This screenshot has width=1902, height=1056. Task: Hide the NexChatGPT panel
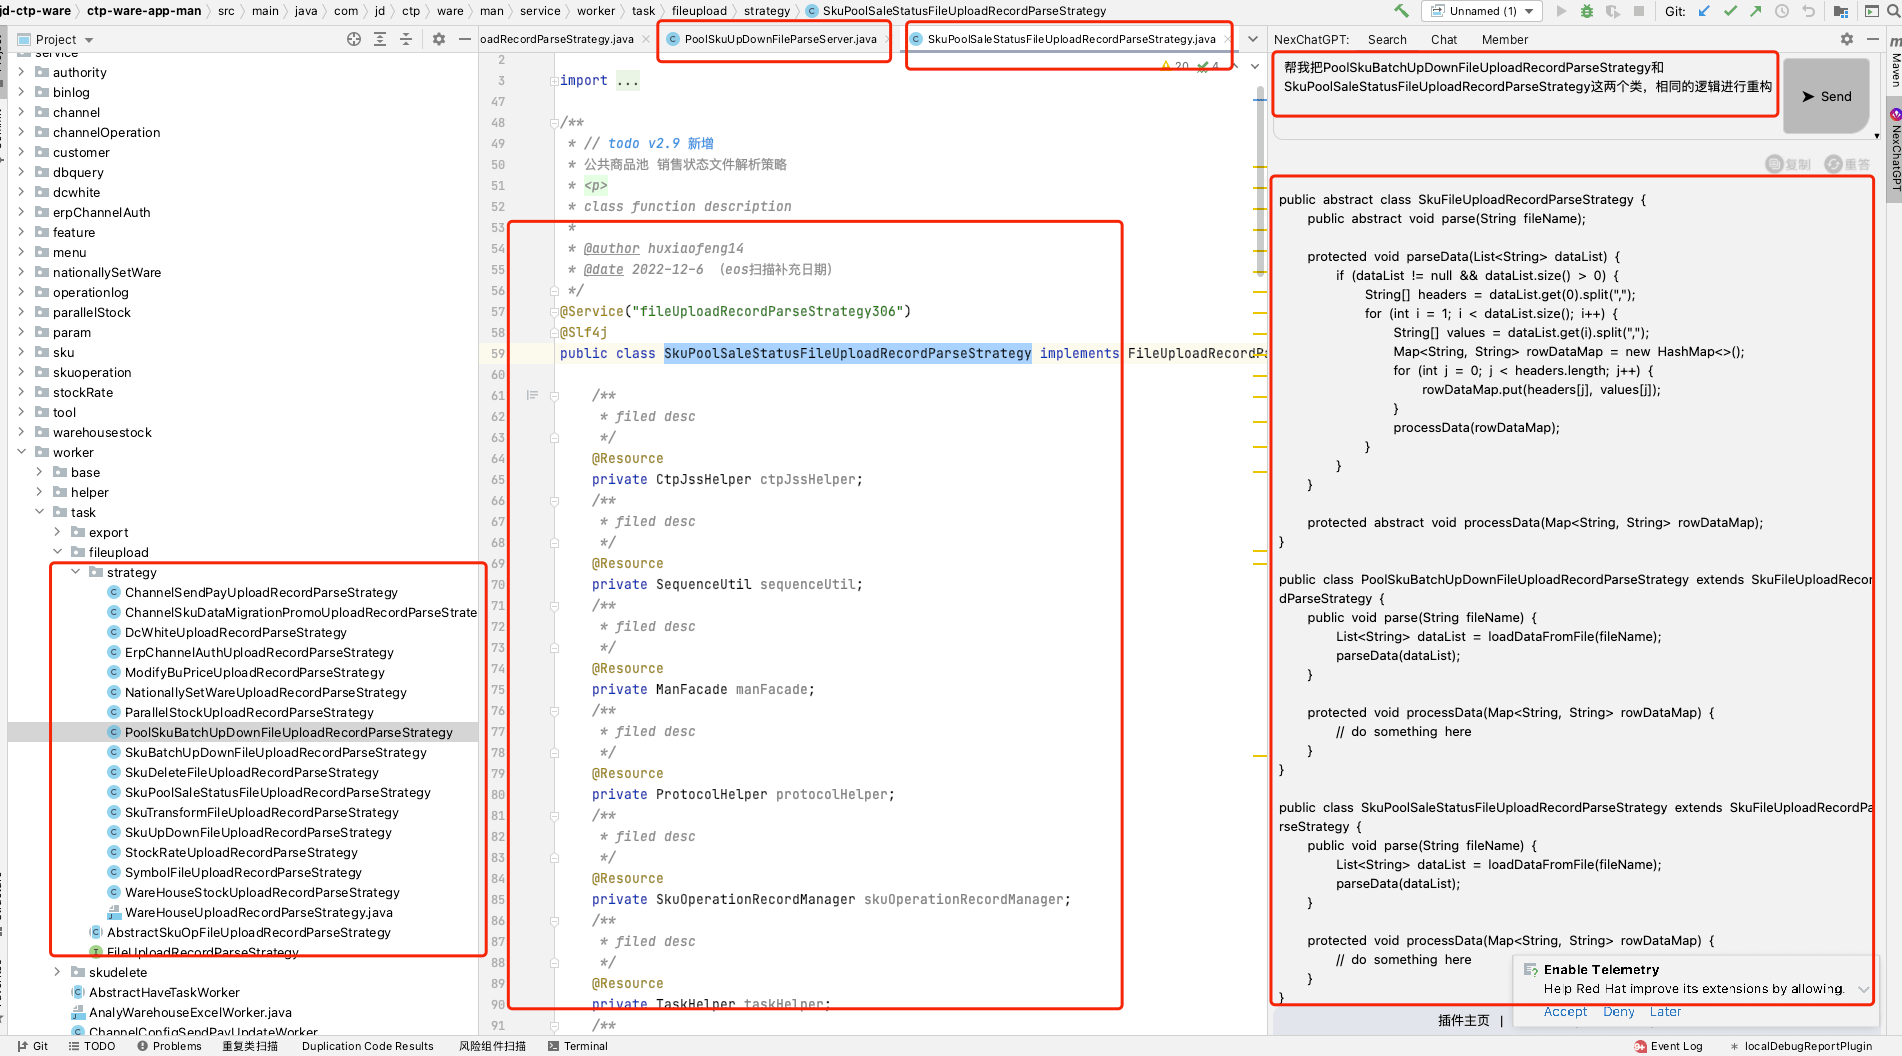[x=1873, y=39]
